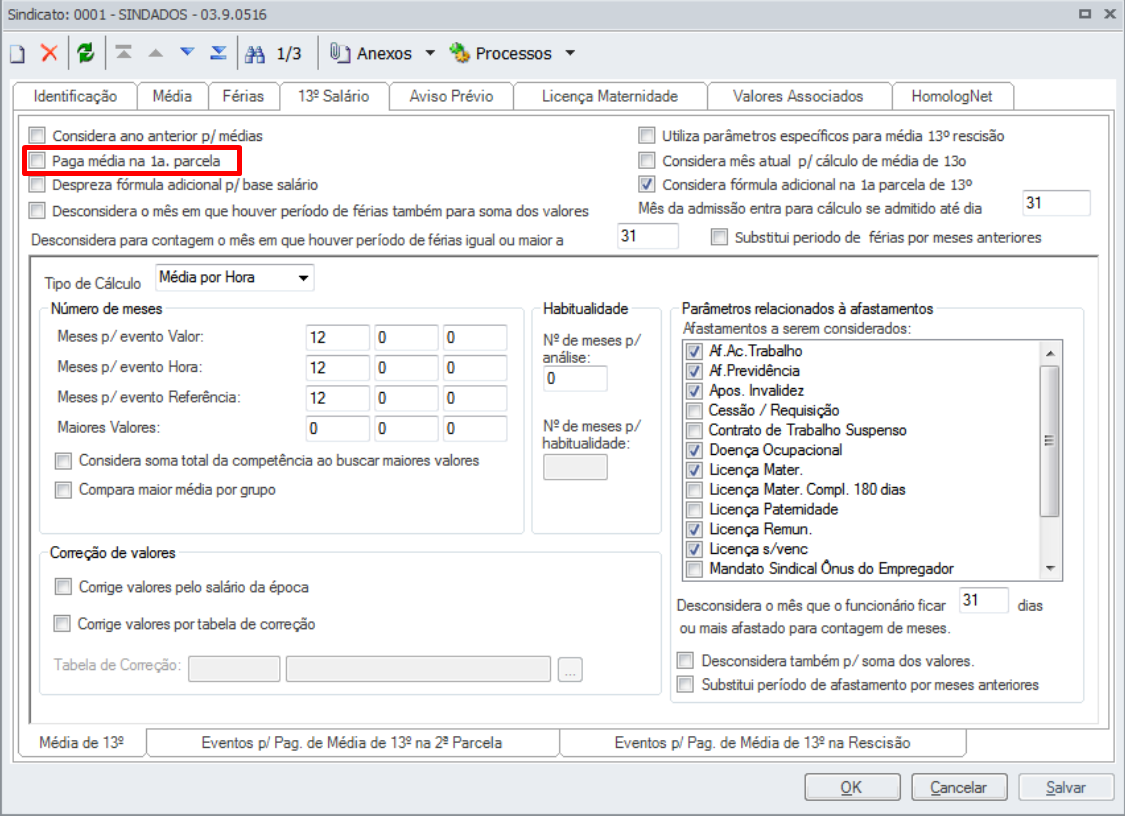
Task: Switch to the Licença Maternidade tab
Action: pos(610,96)
